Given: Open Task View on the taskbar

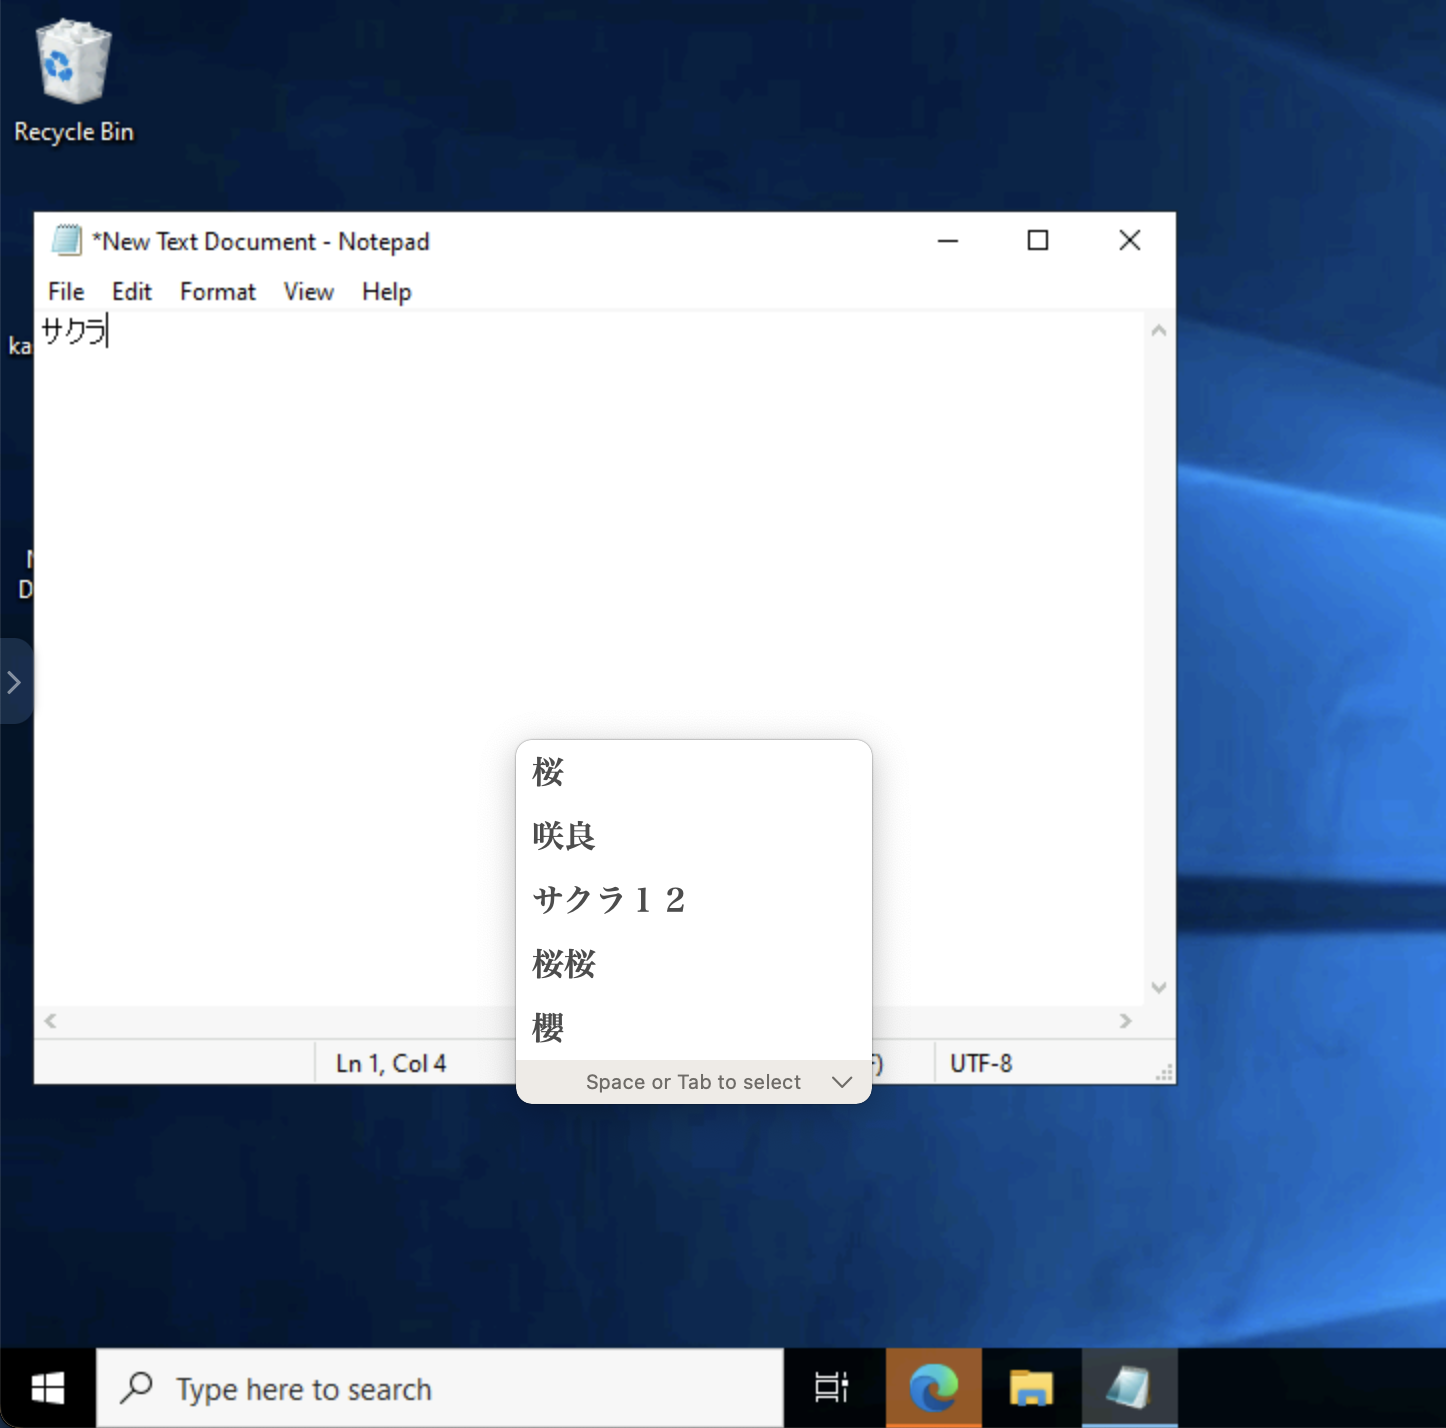Looking at the screenshot, I should coord(833,1388).
